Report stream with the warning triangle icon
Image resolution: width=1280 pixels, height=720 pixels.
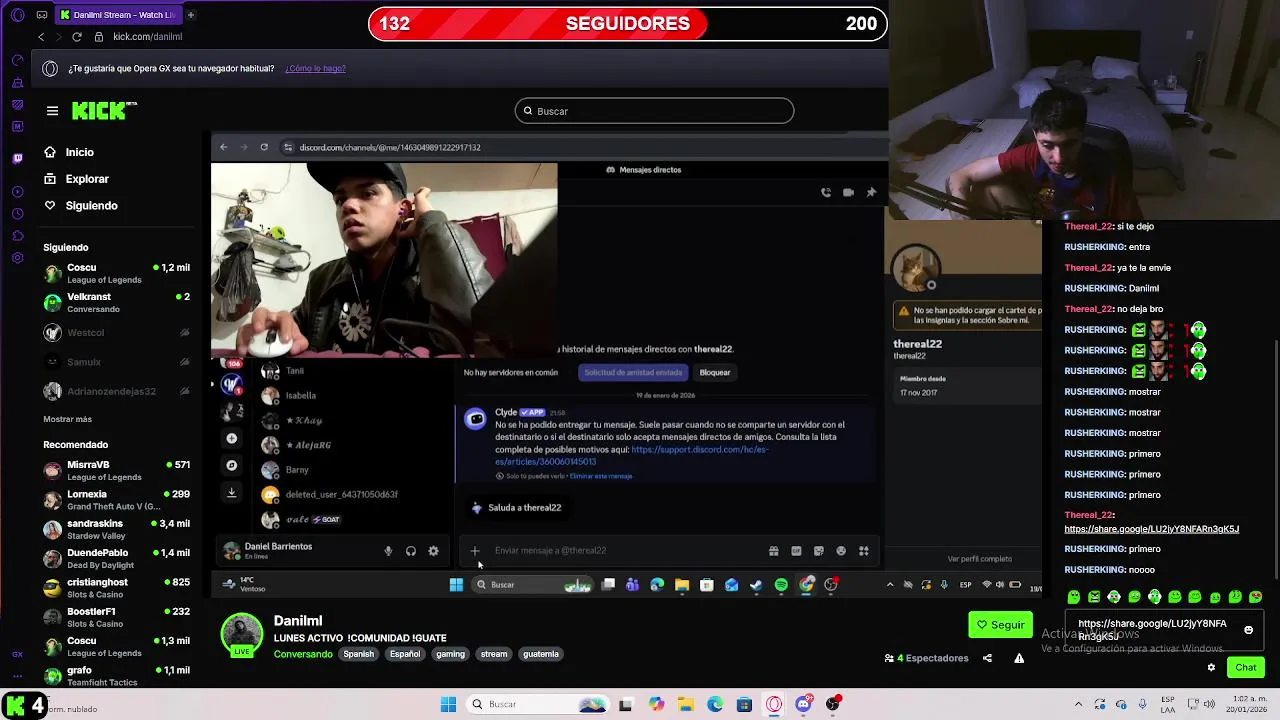click(x=1019, y=658)
